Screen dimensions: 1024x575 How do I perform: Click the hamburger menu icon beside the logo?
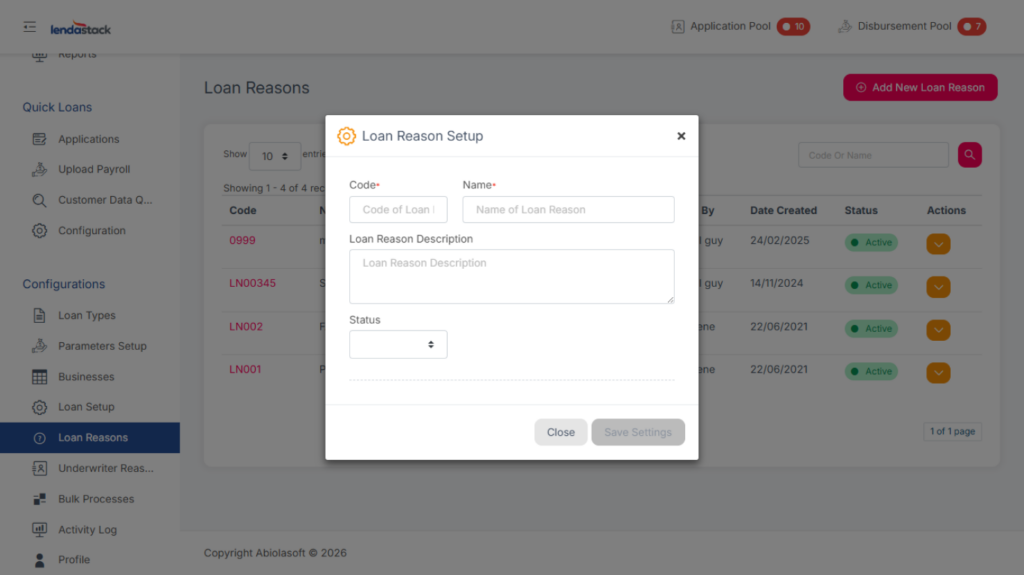(30, 27)
